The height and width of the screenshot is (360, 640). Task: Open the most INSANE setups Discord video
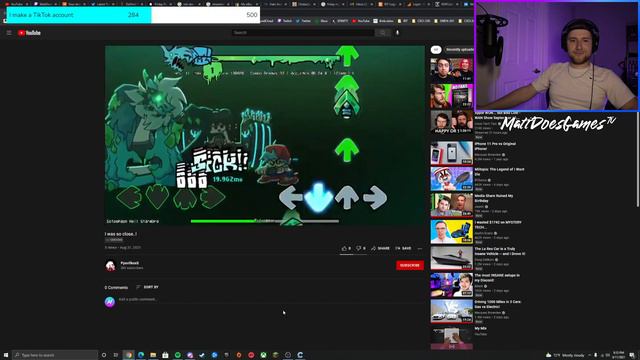451,284
